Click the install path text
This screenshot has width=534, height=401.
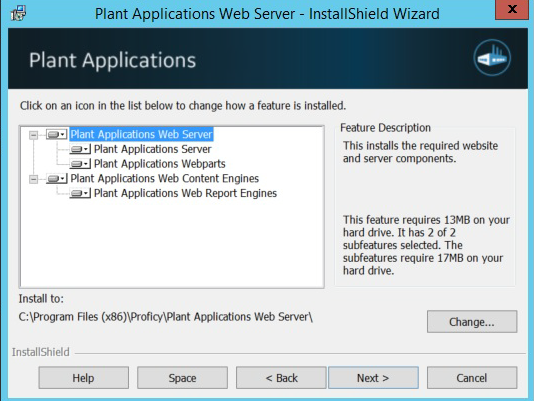(166, 317)
